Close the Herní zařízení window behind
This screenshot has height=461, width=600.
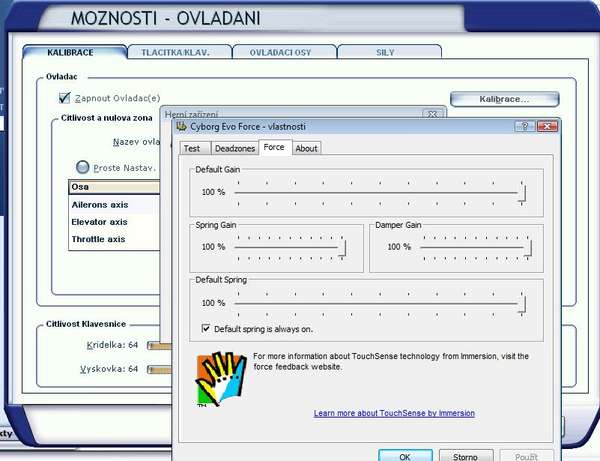pyautogui.click(x=432, y=114)
